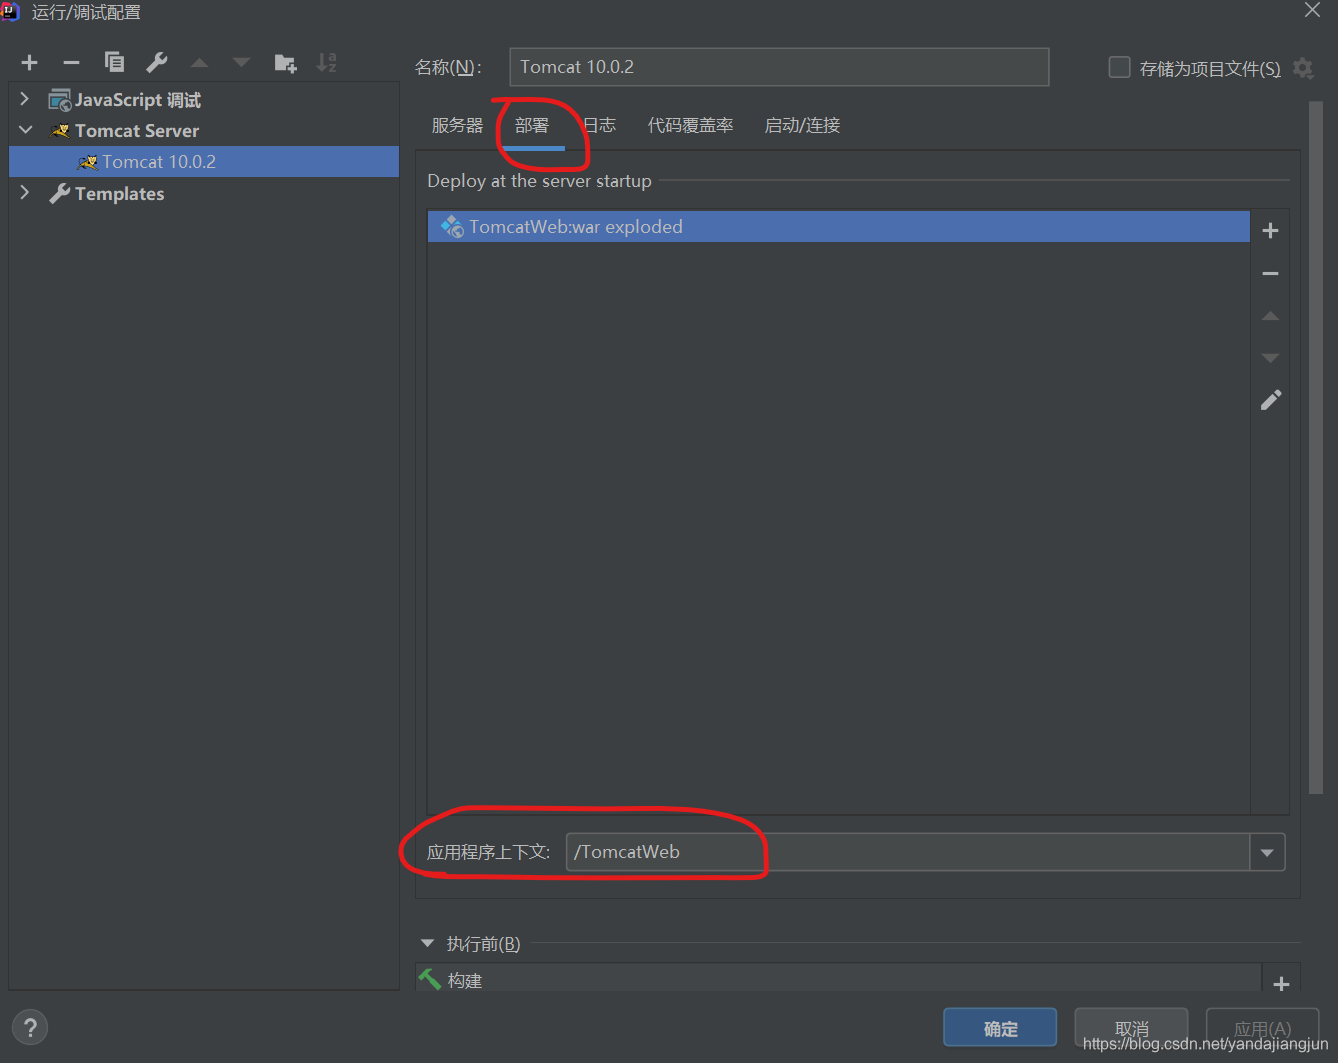Open edit templates wrench icon

(x=157, y=62)
